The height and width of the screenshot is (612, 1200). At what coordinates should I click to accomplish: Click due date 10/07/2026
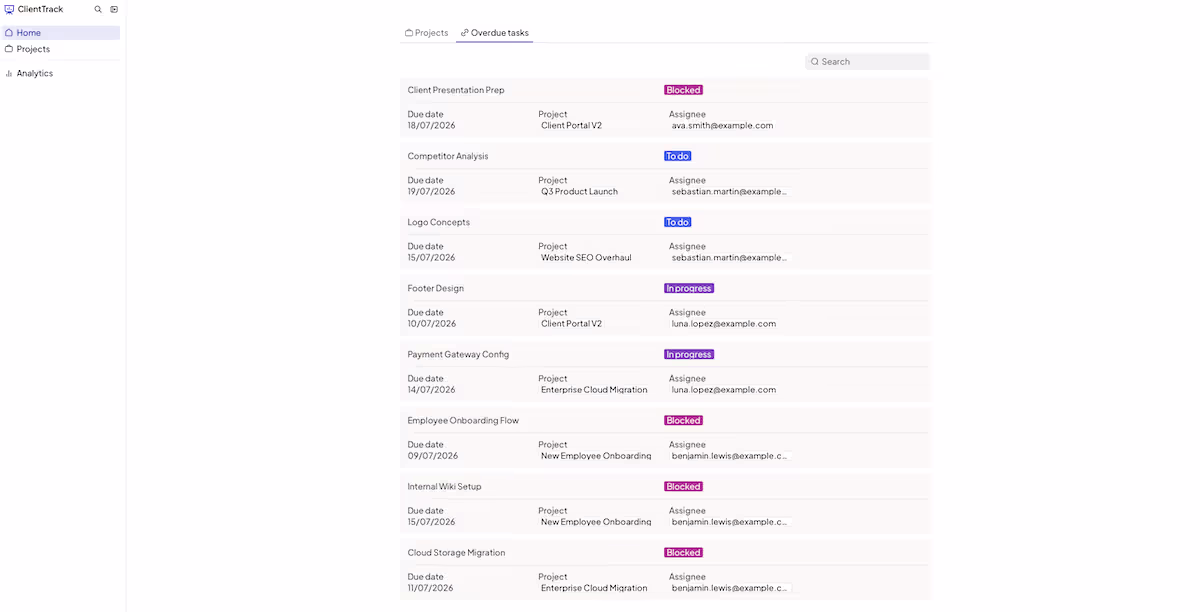tap(431, 324)
